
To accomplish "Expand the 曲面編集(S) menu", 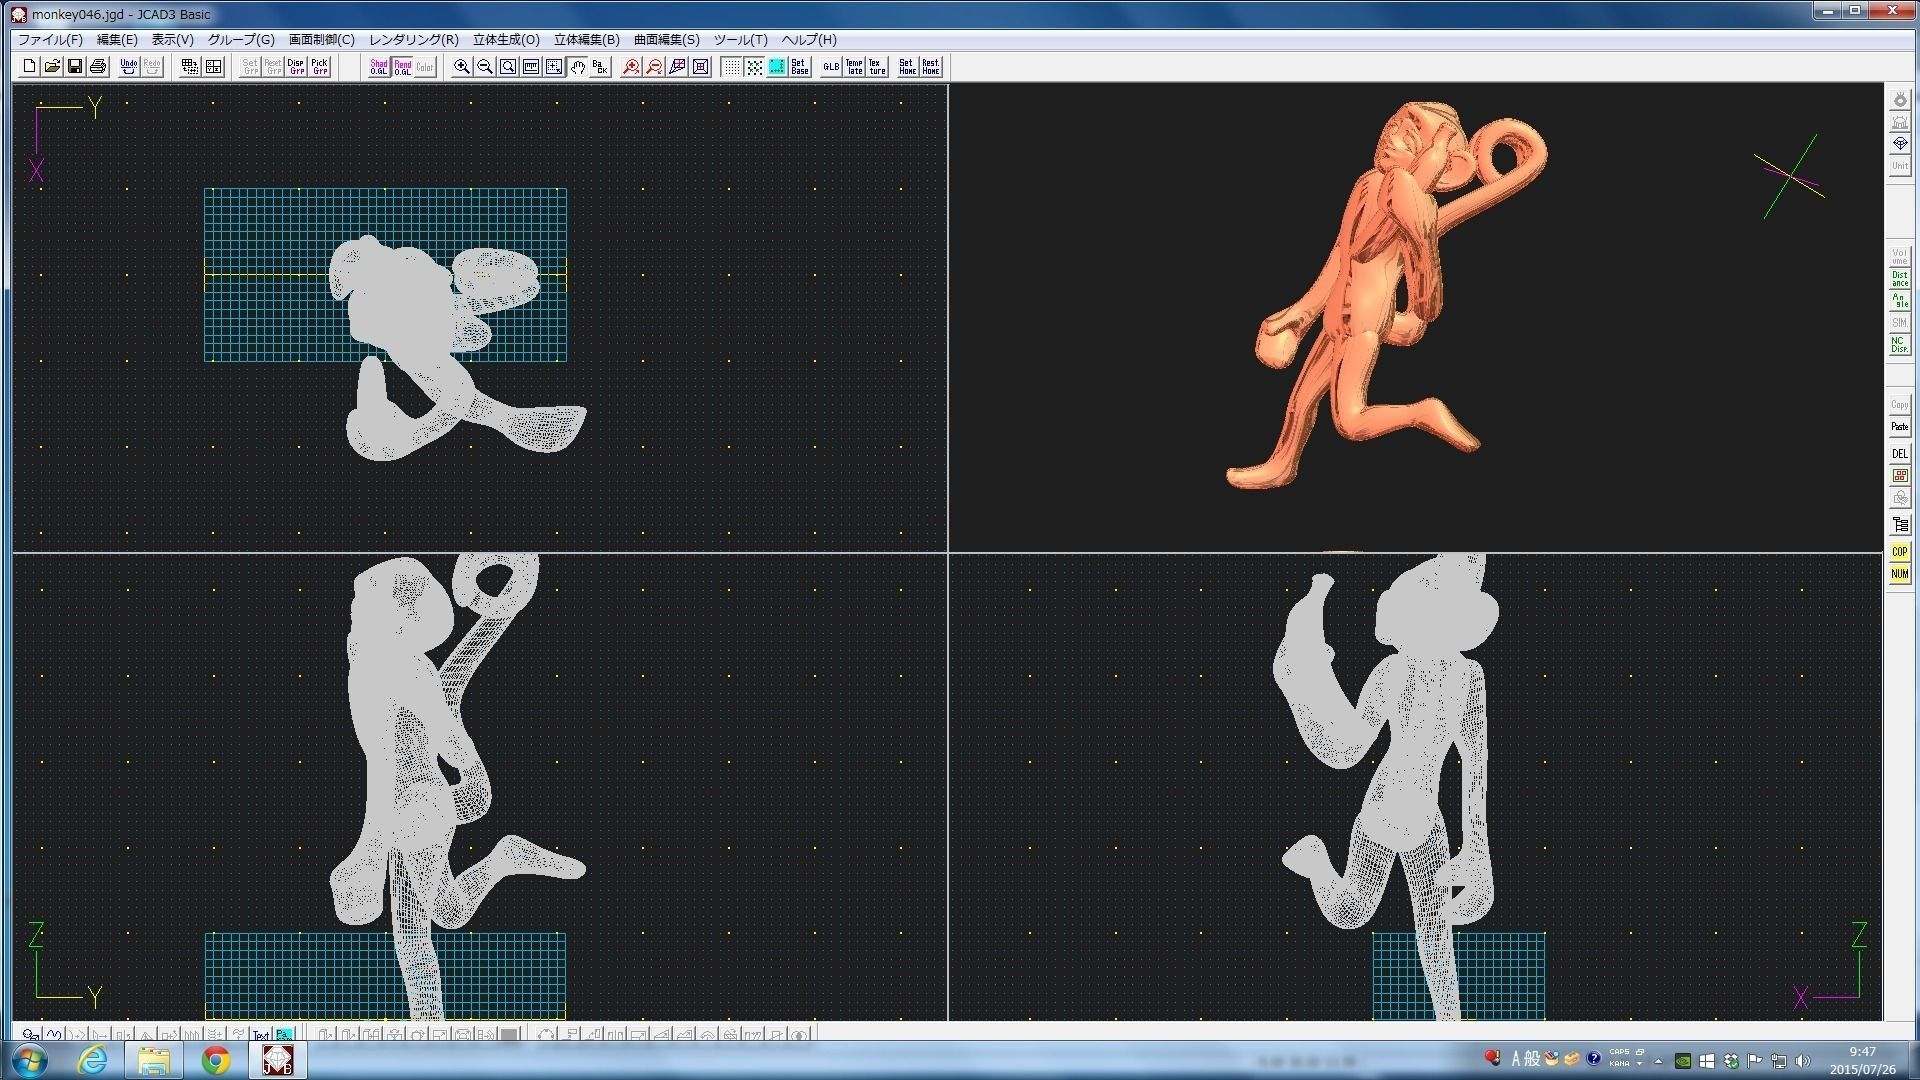I will (x=666, y=40).
